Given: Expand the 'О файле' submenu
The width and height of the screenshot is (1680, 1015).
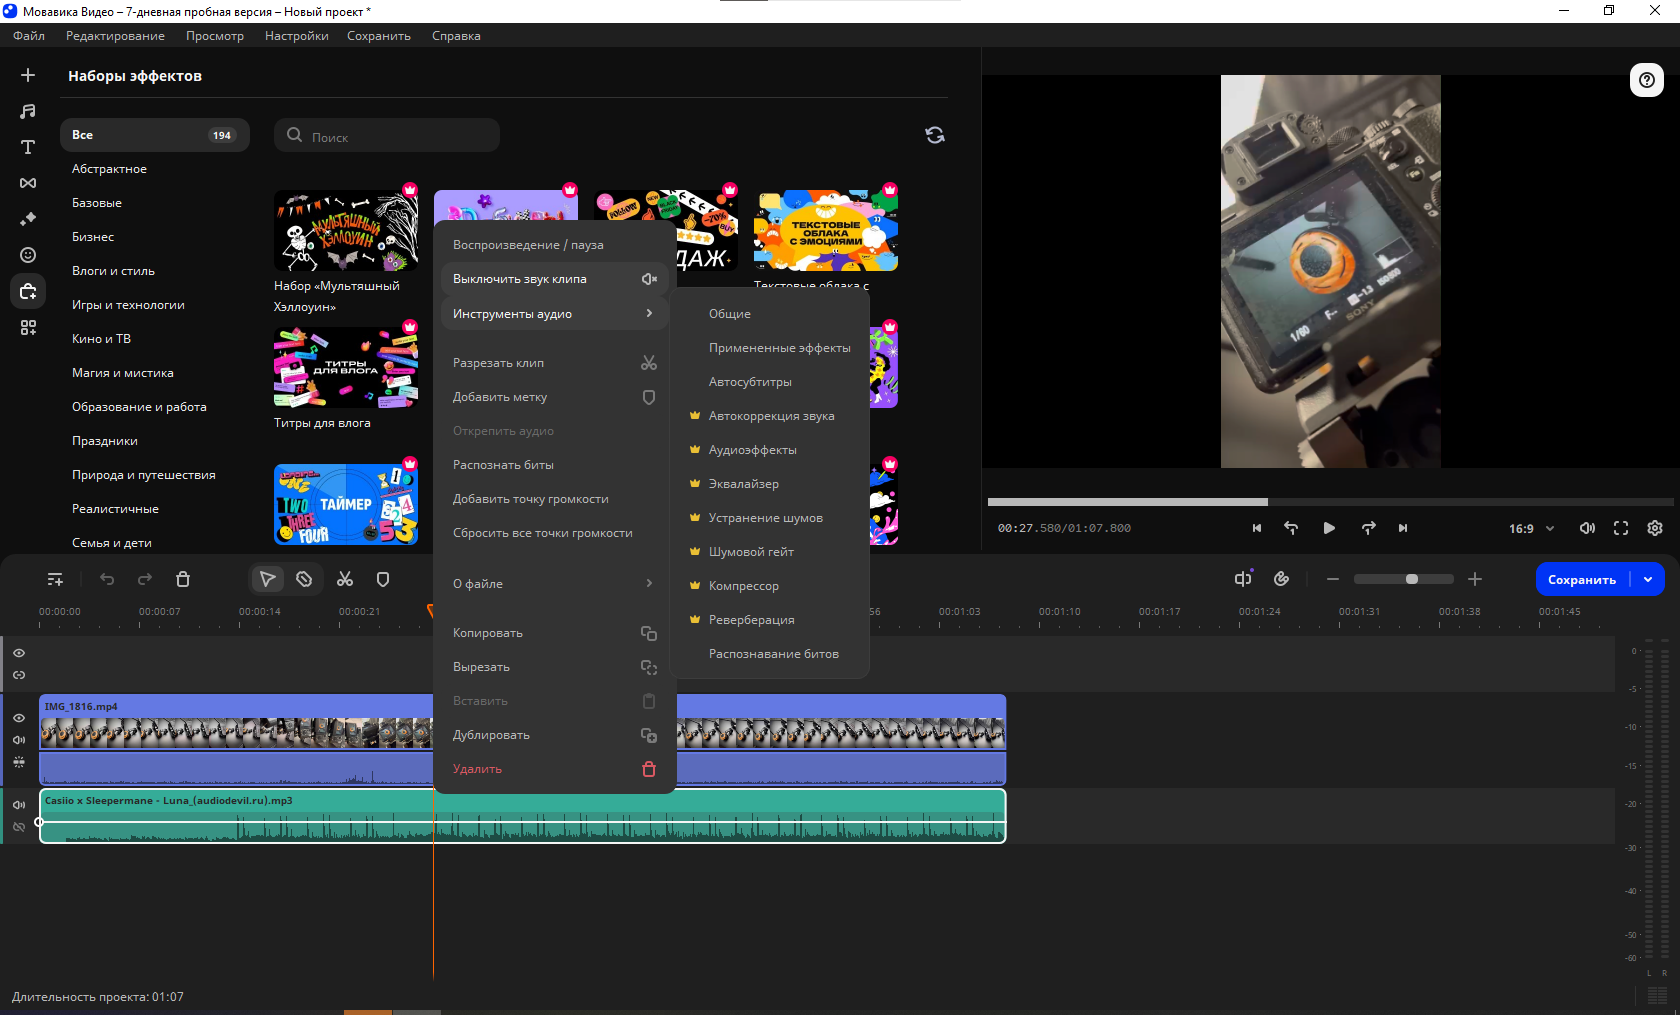Looking at the screenshot, I should 553,584.
